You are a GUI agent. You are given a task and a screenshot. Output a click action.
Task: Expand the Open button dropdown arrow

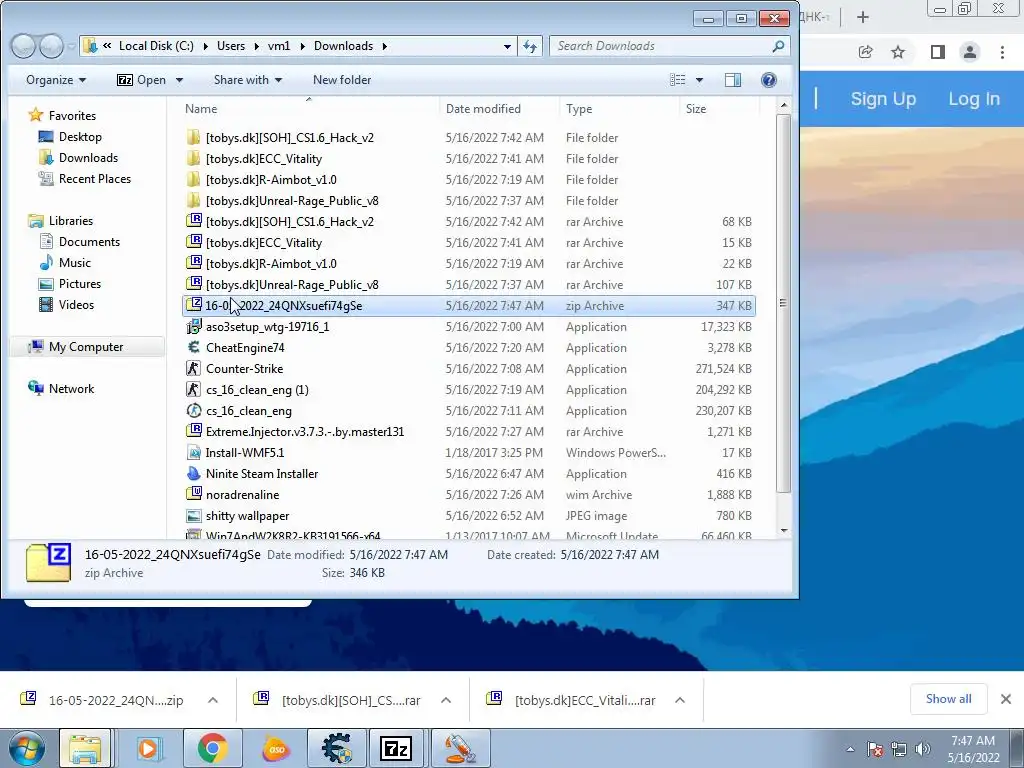[179, 80]
